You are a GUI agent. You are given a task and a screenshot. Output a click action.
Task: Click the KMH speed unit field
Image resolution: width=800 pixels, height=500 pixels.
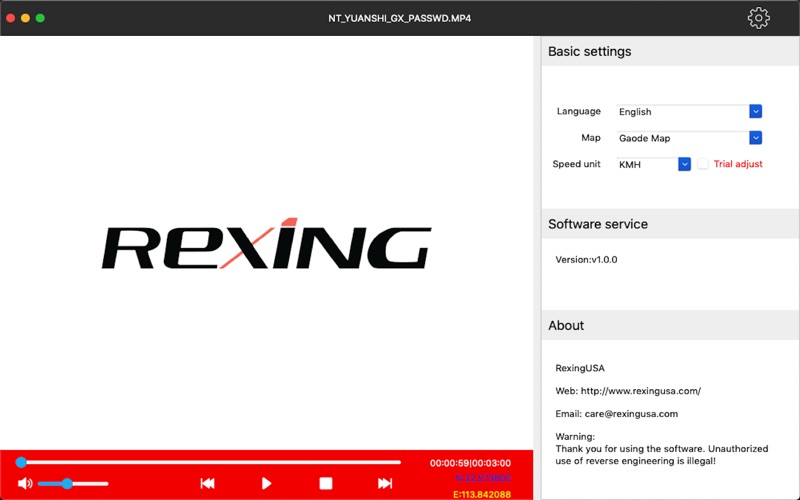(654, 164)
